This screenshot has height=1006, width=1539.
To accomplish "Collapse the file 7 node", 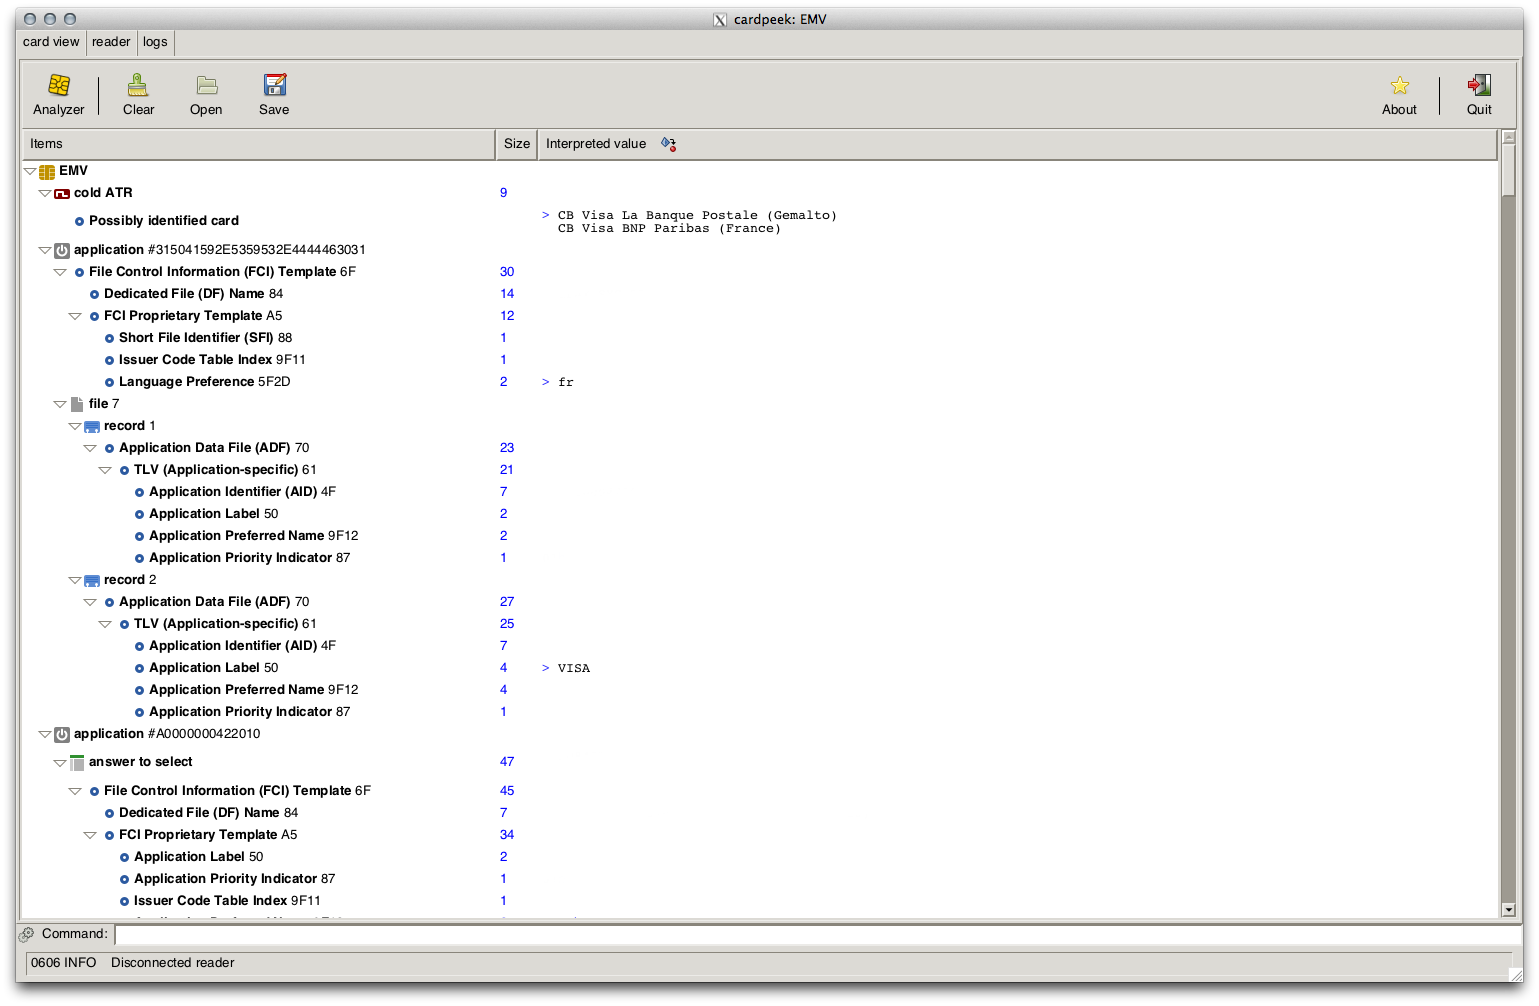I will point(60,404).
